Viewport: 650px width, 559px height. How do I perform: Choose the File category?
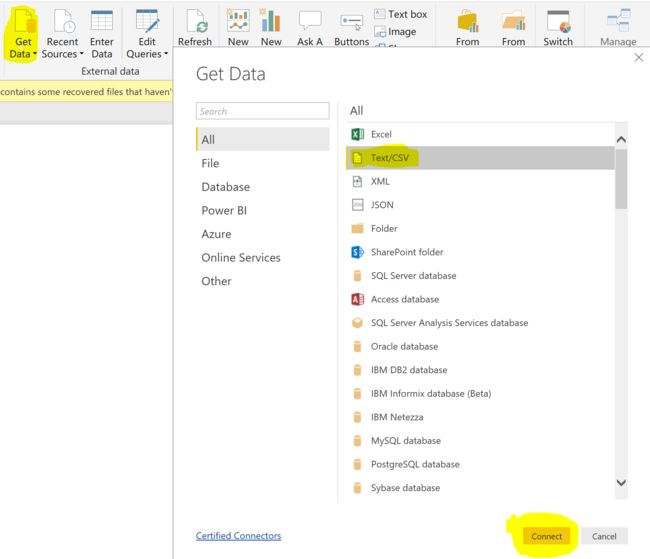point(263,163)
